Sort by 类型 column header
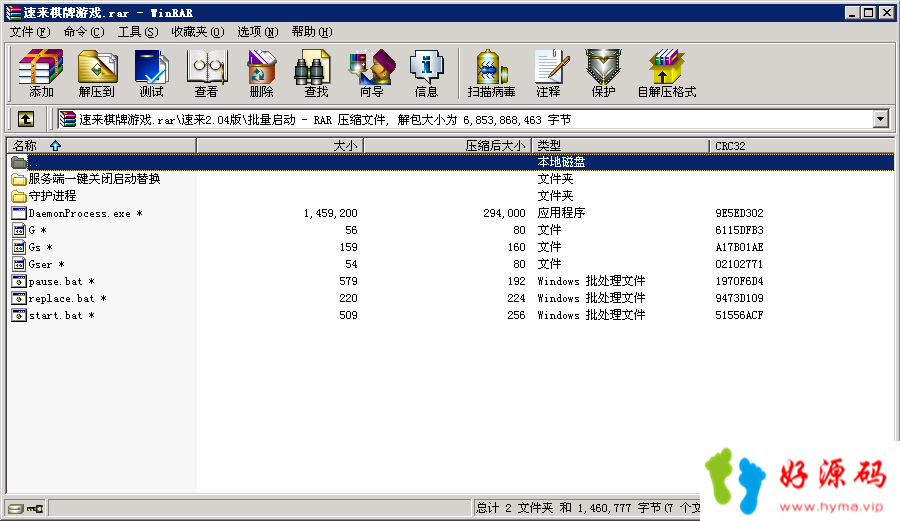The width and height of the screenshot is (900, 521). (x=620, y=146)
